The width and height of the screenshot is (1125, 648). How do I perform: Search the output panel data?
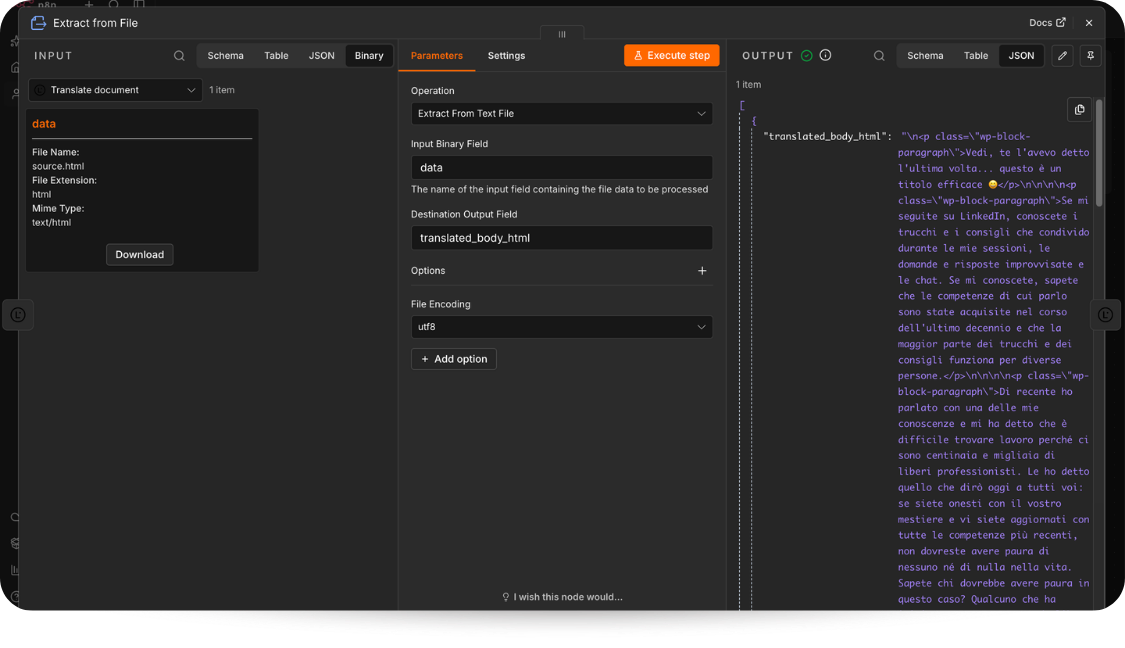pyautogui.click(x=879, y=56)
